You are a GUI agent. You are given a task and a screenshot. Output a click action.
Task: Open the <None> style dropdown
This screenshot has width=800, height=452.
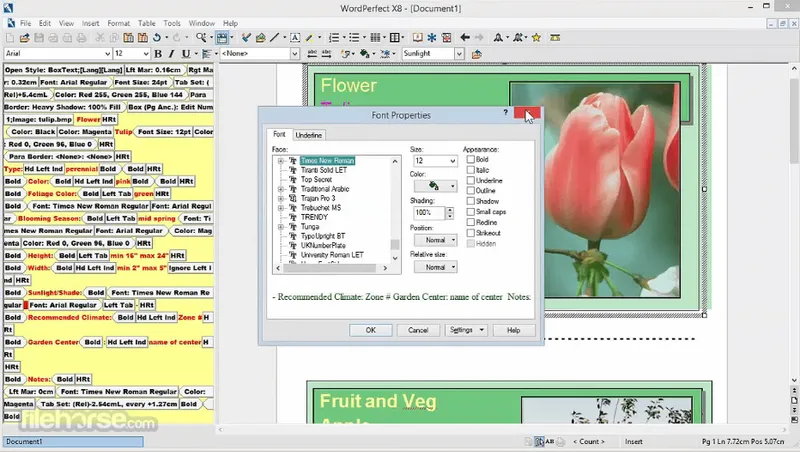pyautogui.click(x=294, y=54)
